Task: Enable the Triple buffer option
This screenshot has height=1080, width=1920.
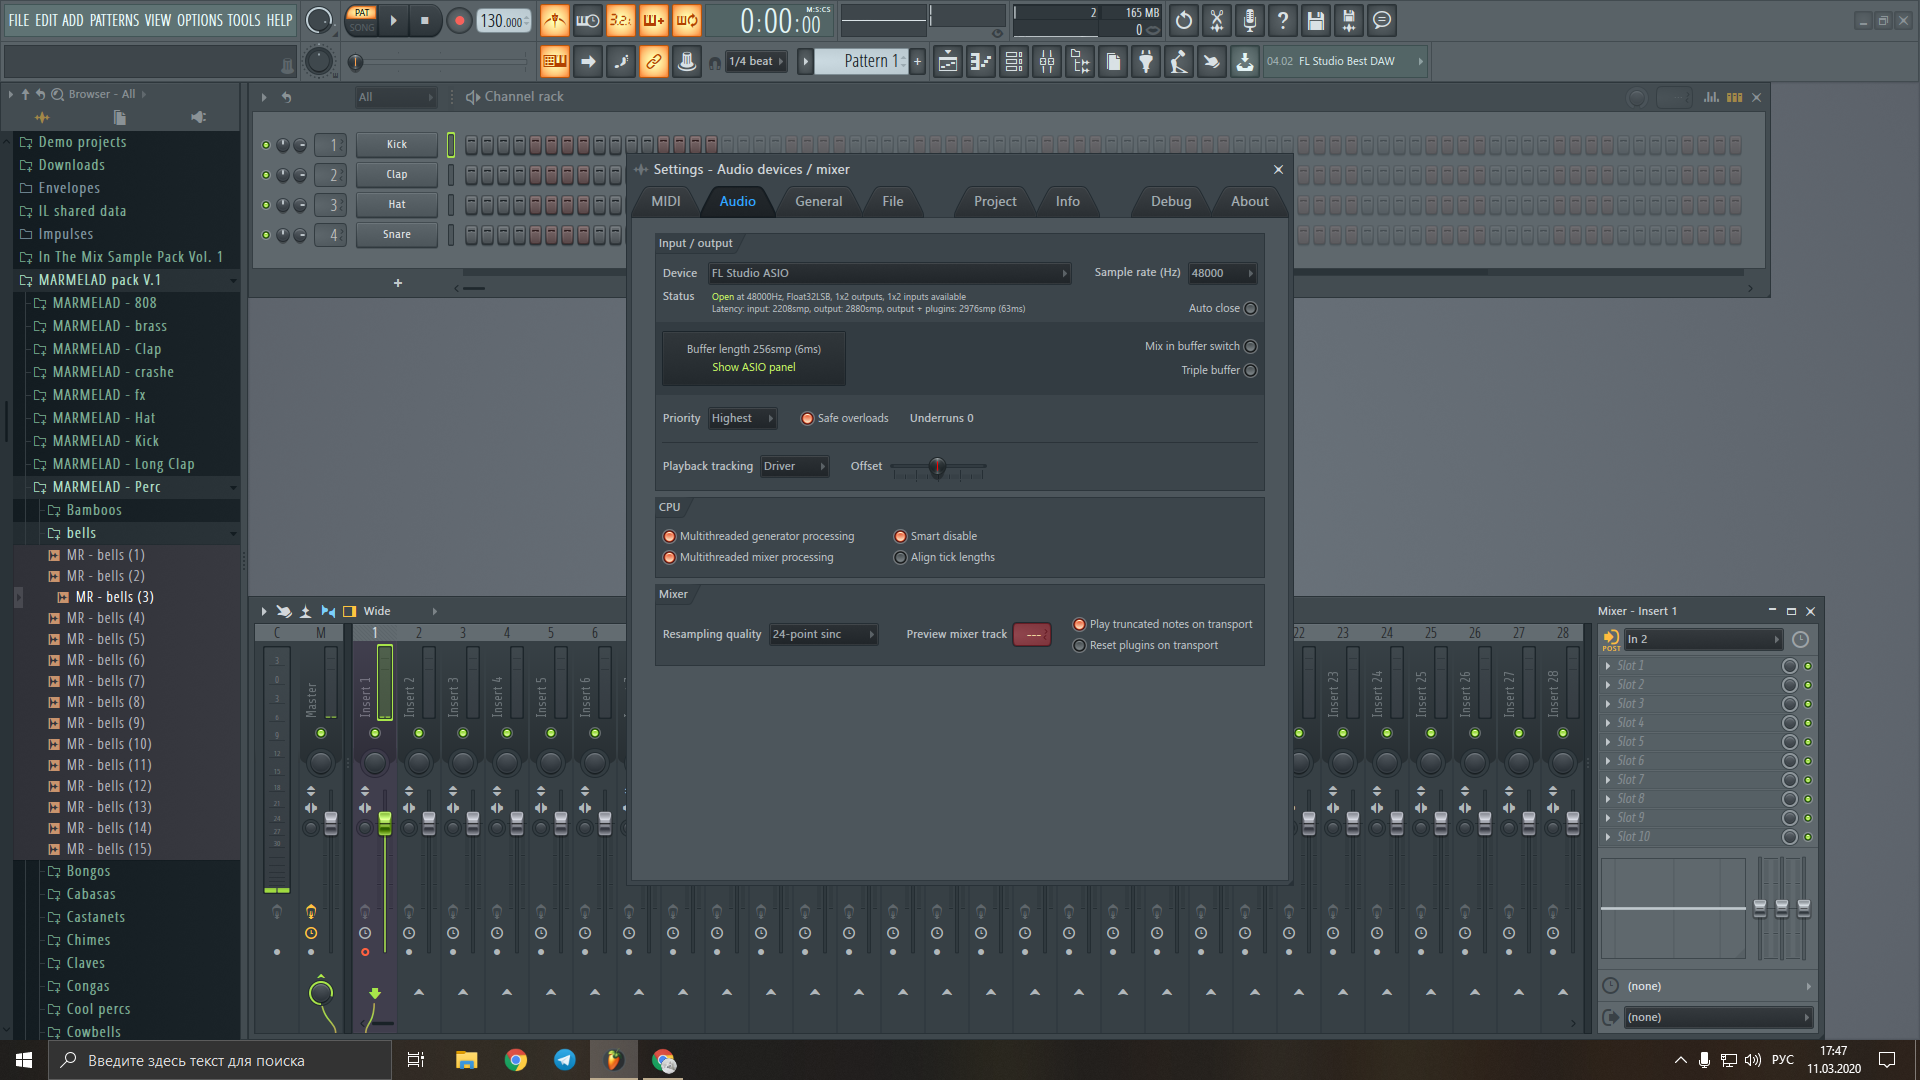Action: (x=1250, y=370)
